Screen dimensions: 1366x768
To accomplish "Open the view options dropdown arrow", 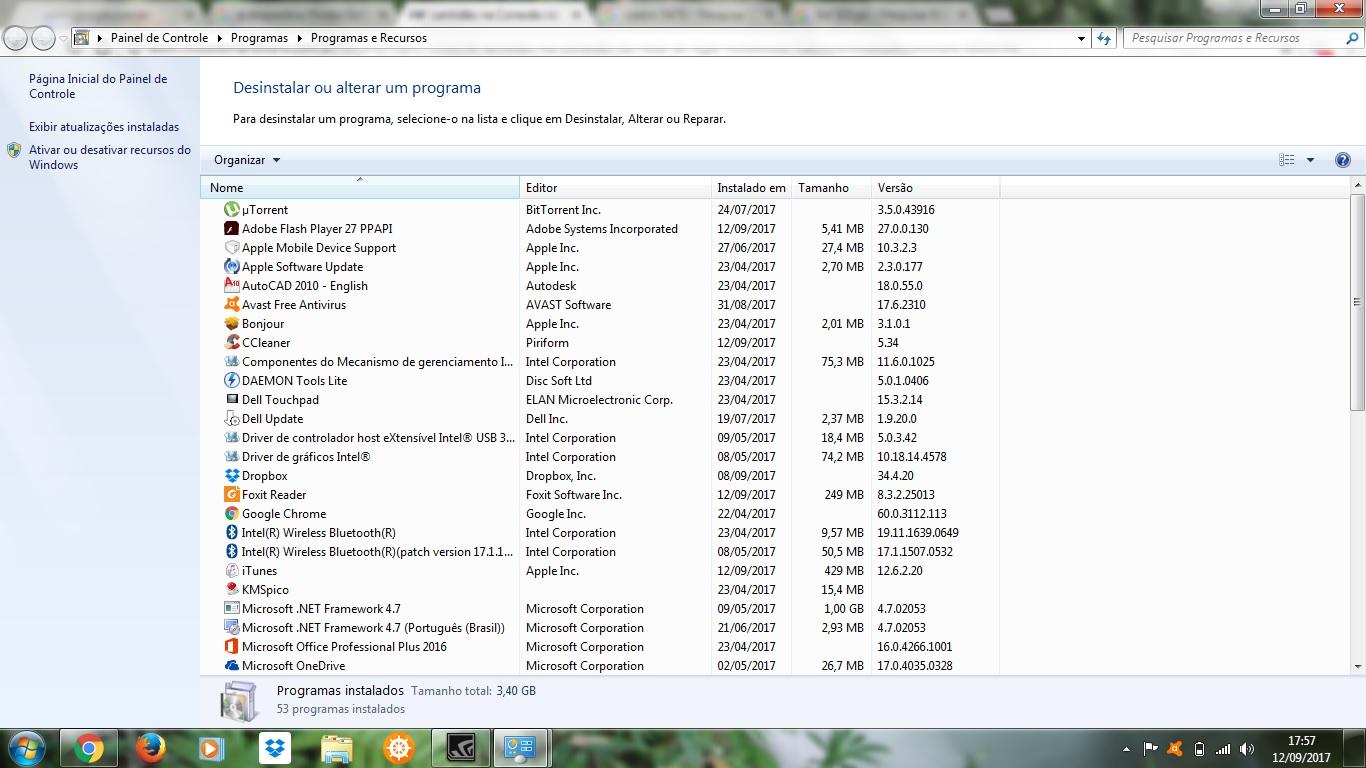I will (x=1310, y=160).
